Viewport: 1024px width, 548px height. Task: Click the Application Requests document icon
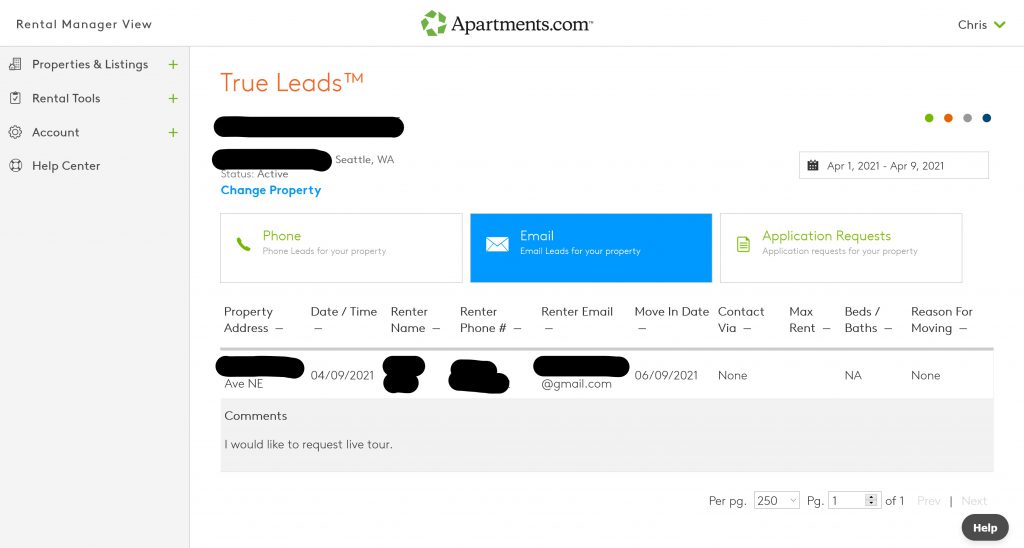coord(743,244)
